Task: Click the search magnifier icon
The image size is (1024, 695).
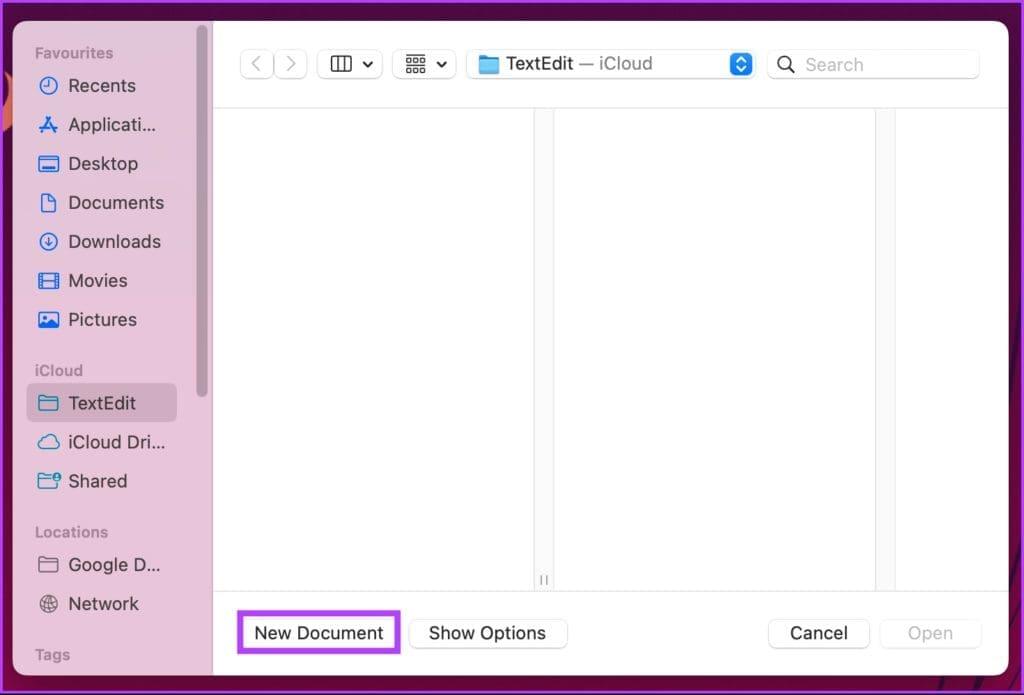Action: click(786, 64)
